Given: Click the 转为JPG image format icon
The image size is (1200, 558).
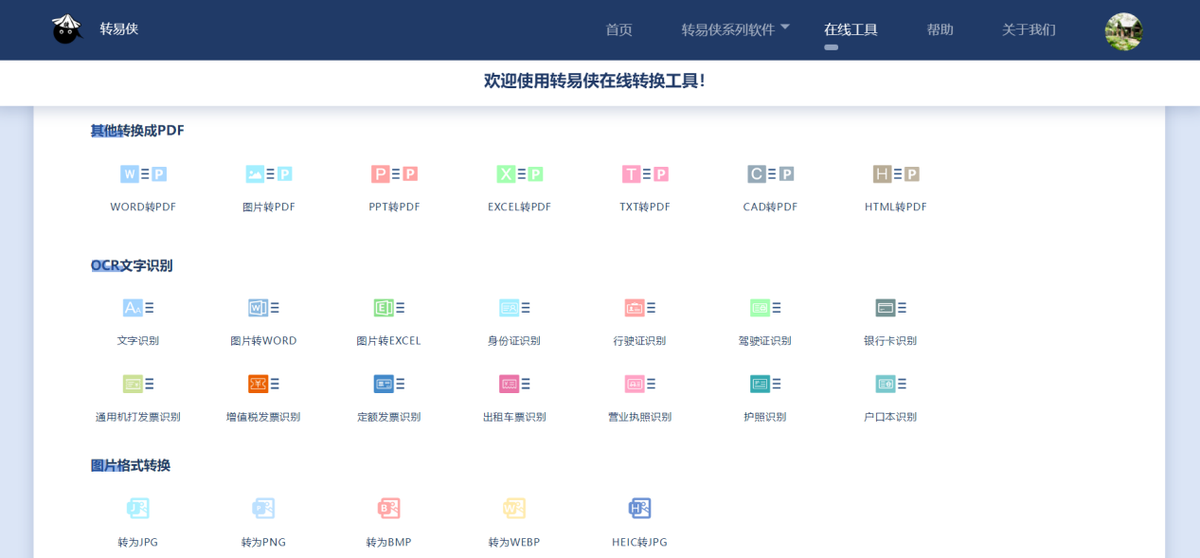Looking at the screenshot, I should (138, 508).
